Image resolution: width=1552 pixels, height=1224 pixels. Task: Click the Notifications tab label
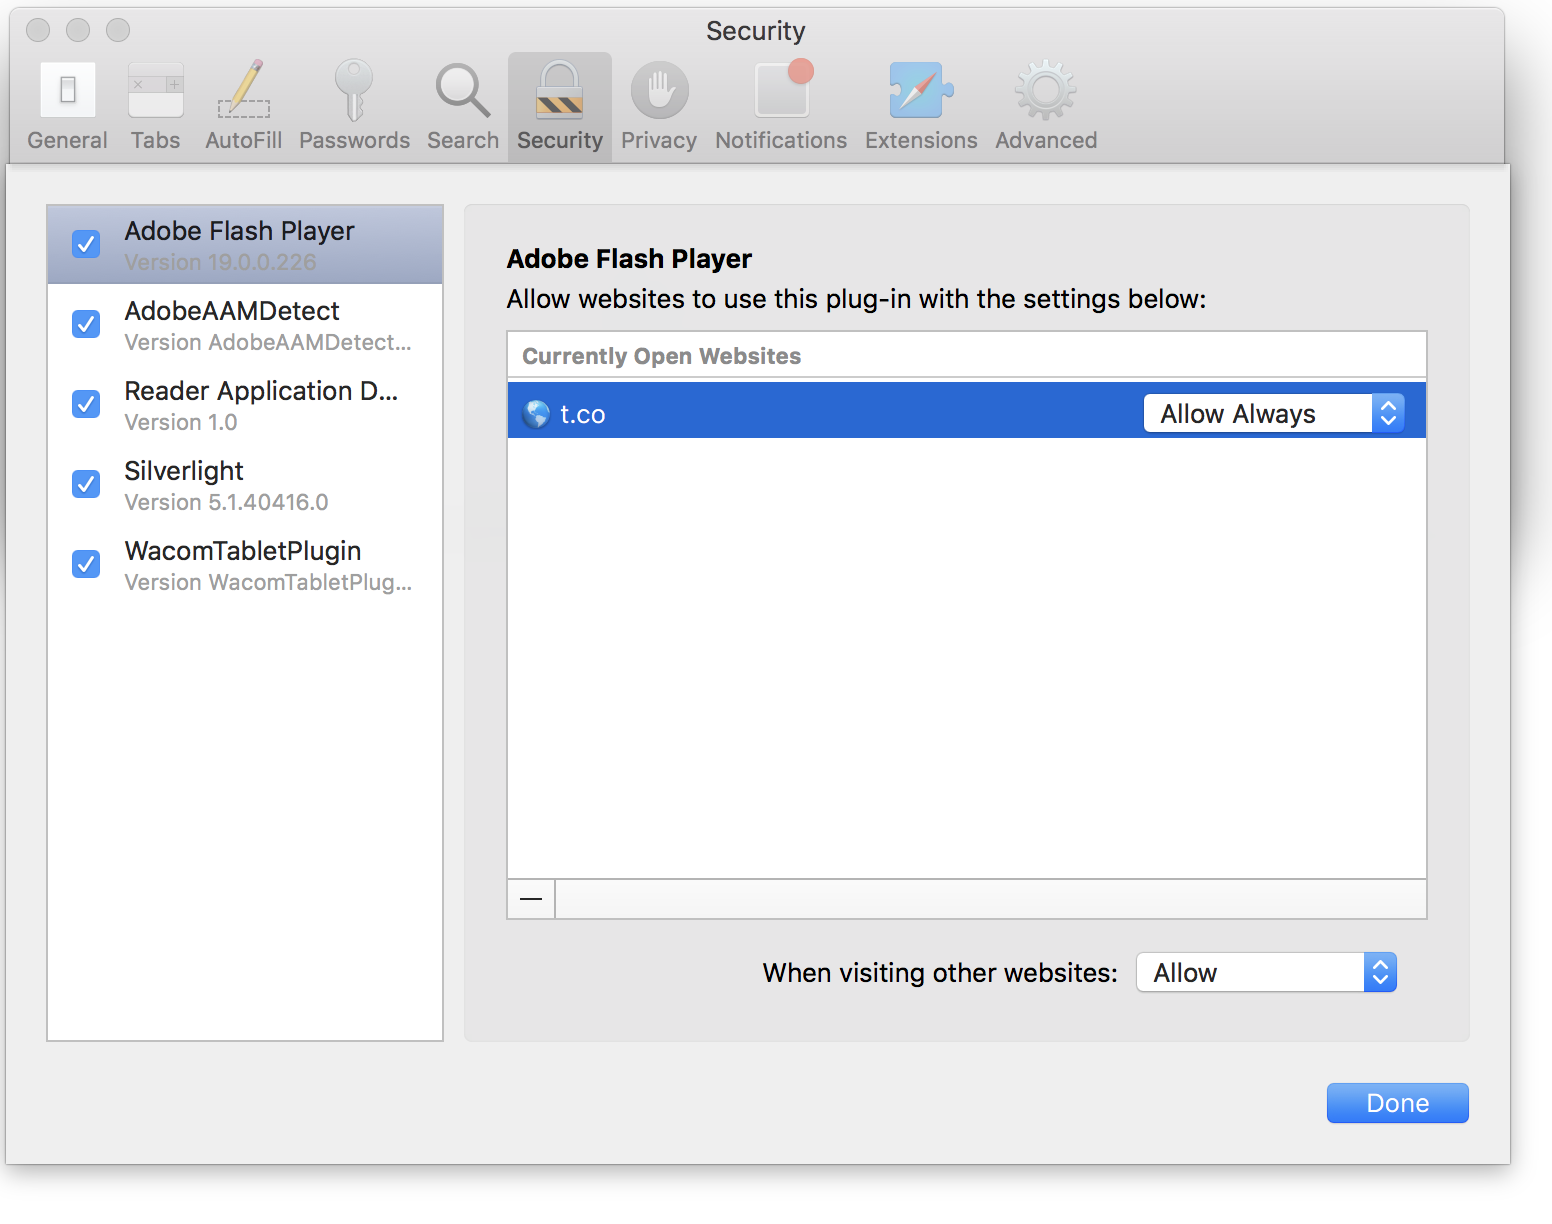click(x=781, y=141)
